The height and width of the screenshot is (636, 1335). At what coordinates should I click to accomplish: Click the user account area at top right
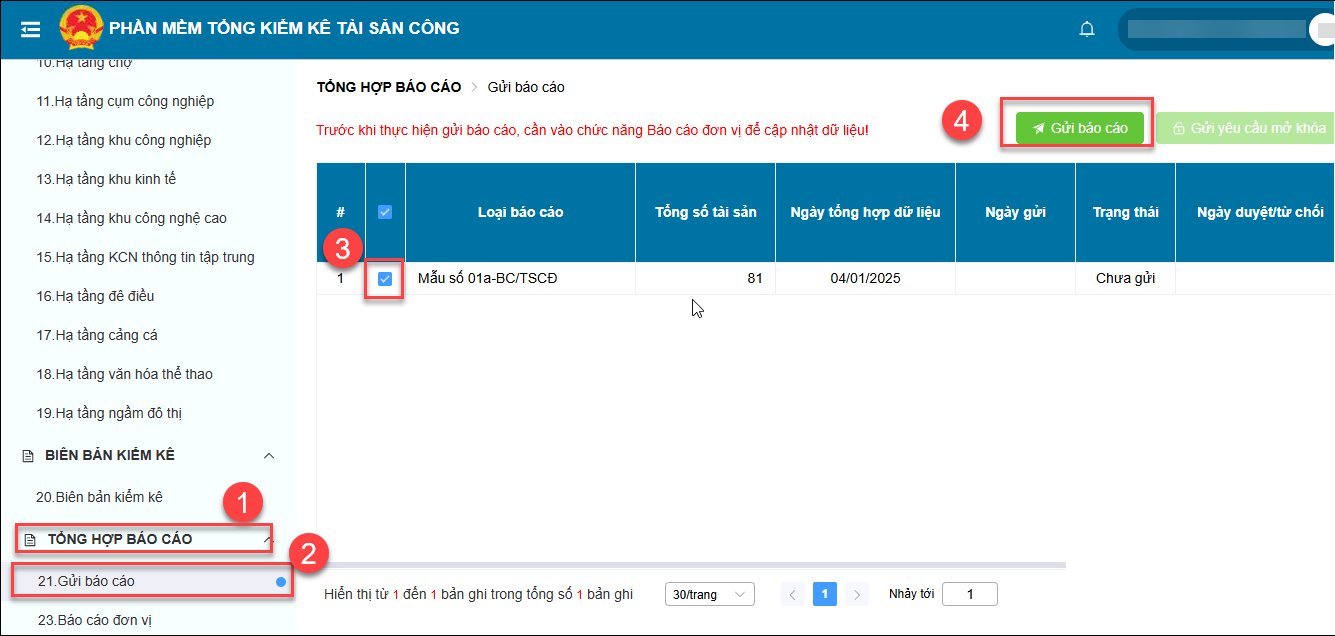tap(1226, 29)
